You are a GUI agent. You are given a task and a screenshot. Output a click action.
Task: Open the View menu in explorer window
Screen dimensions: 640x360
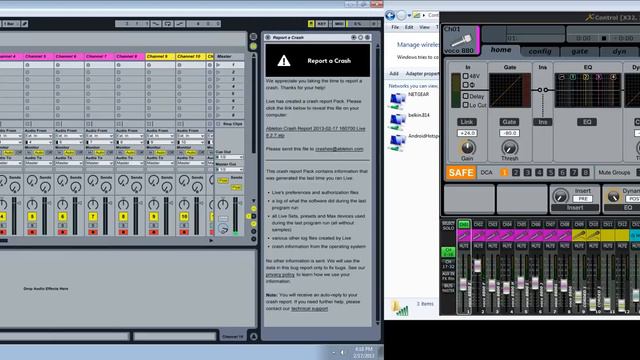coord(424,27)
